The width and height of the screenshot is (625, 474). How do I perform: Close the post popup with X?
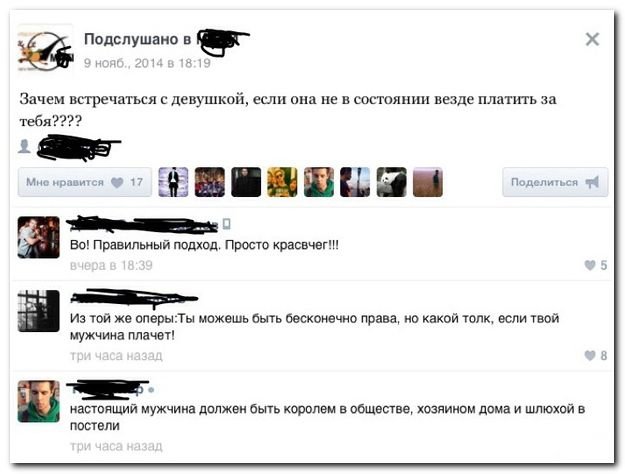592,39
